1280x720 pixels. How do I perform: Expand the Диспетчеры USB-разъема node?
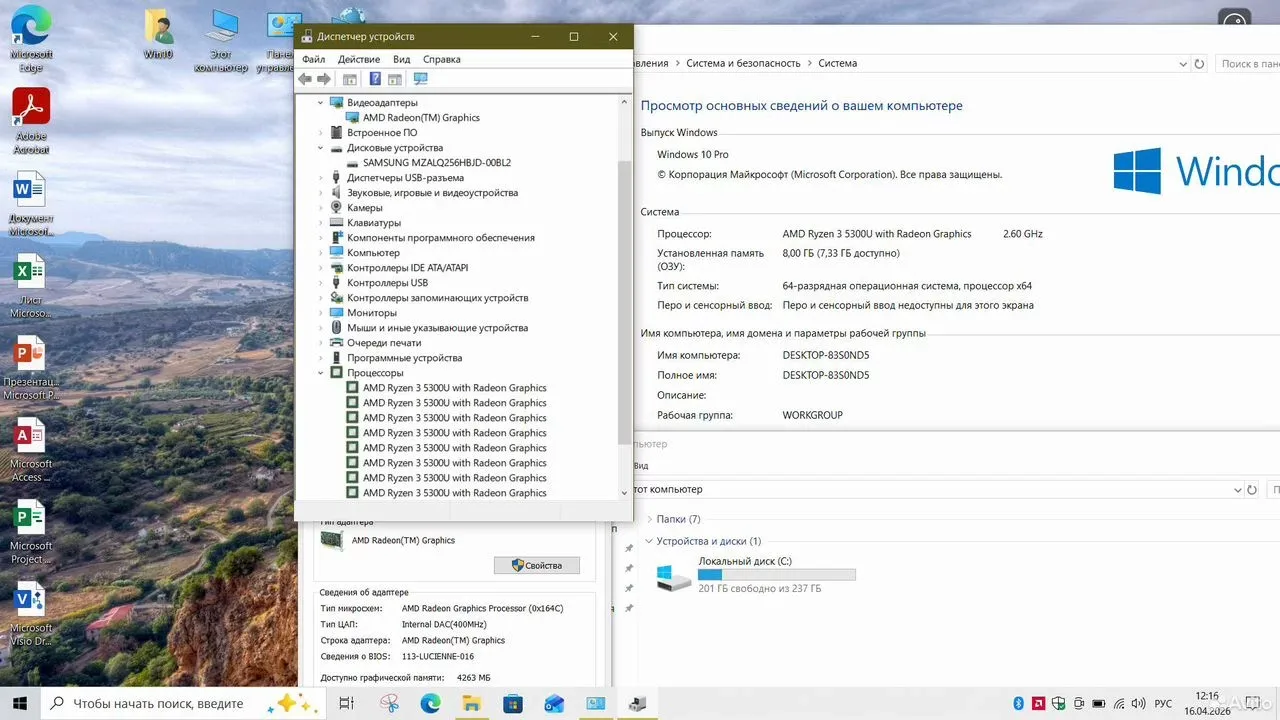pos(321,178)
